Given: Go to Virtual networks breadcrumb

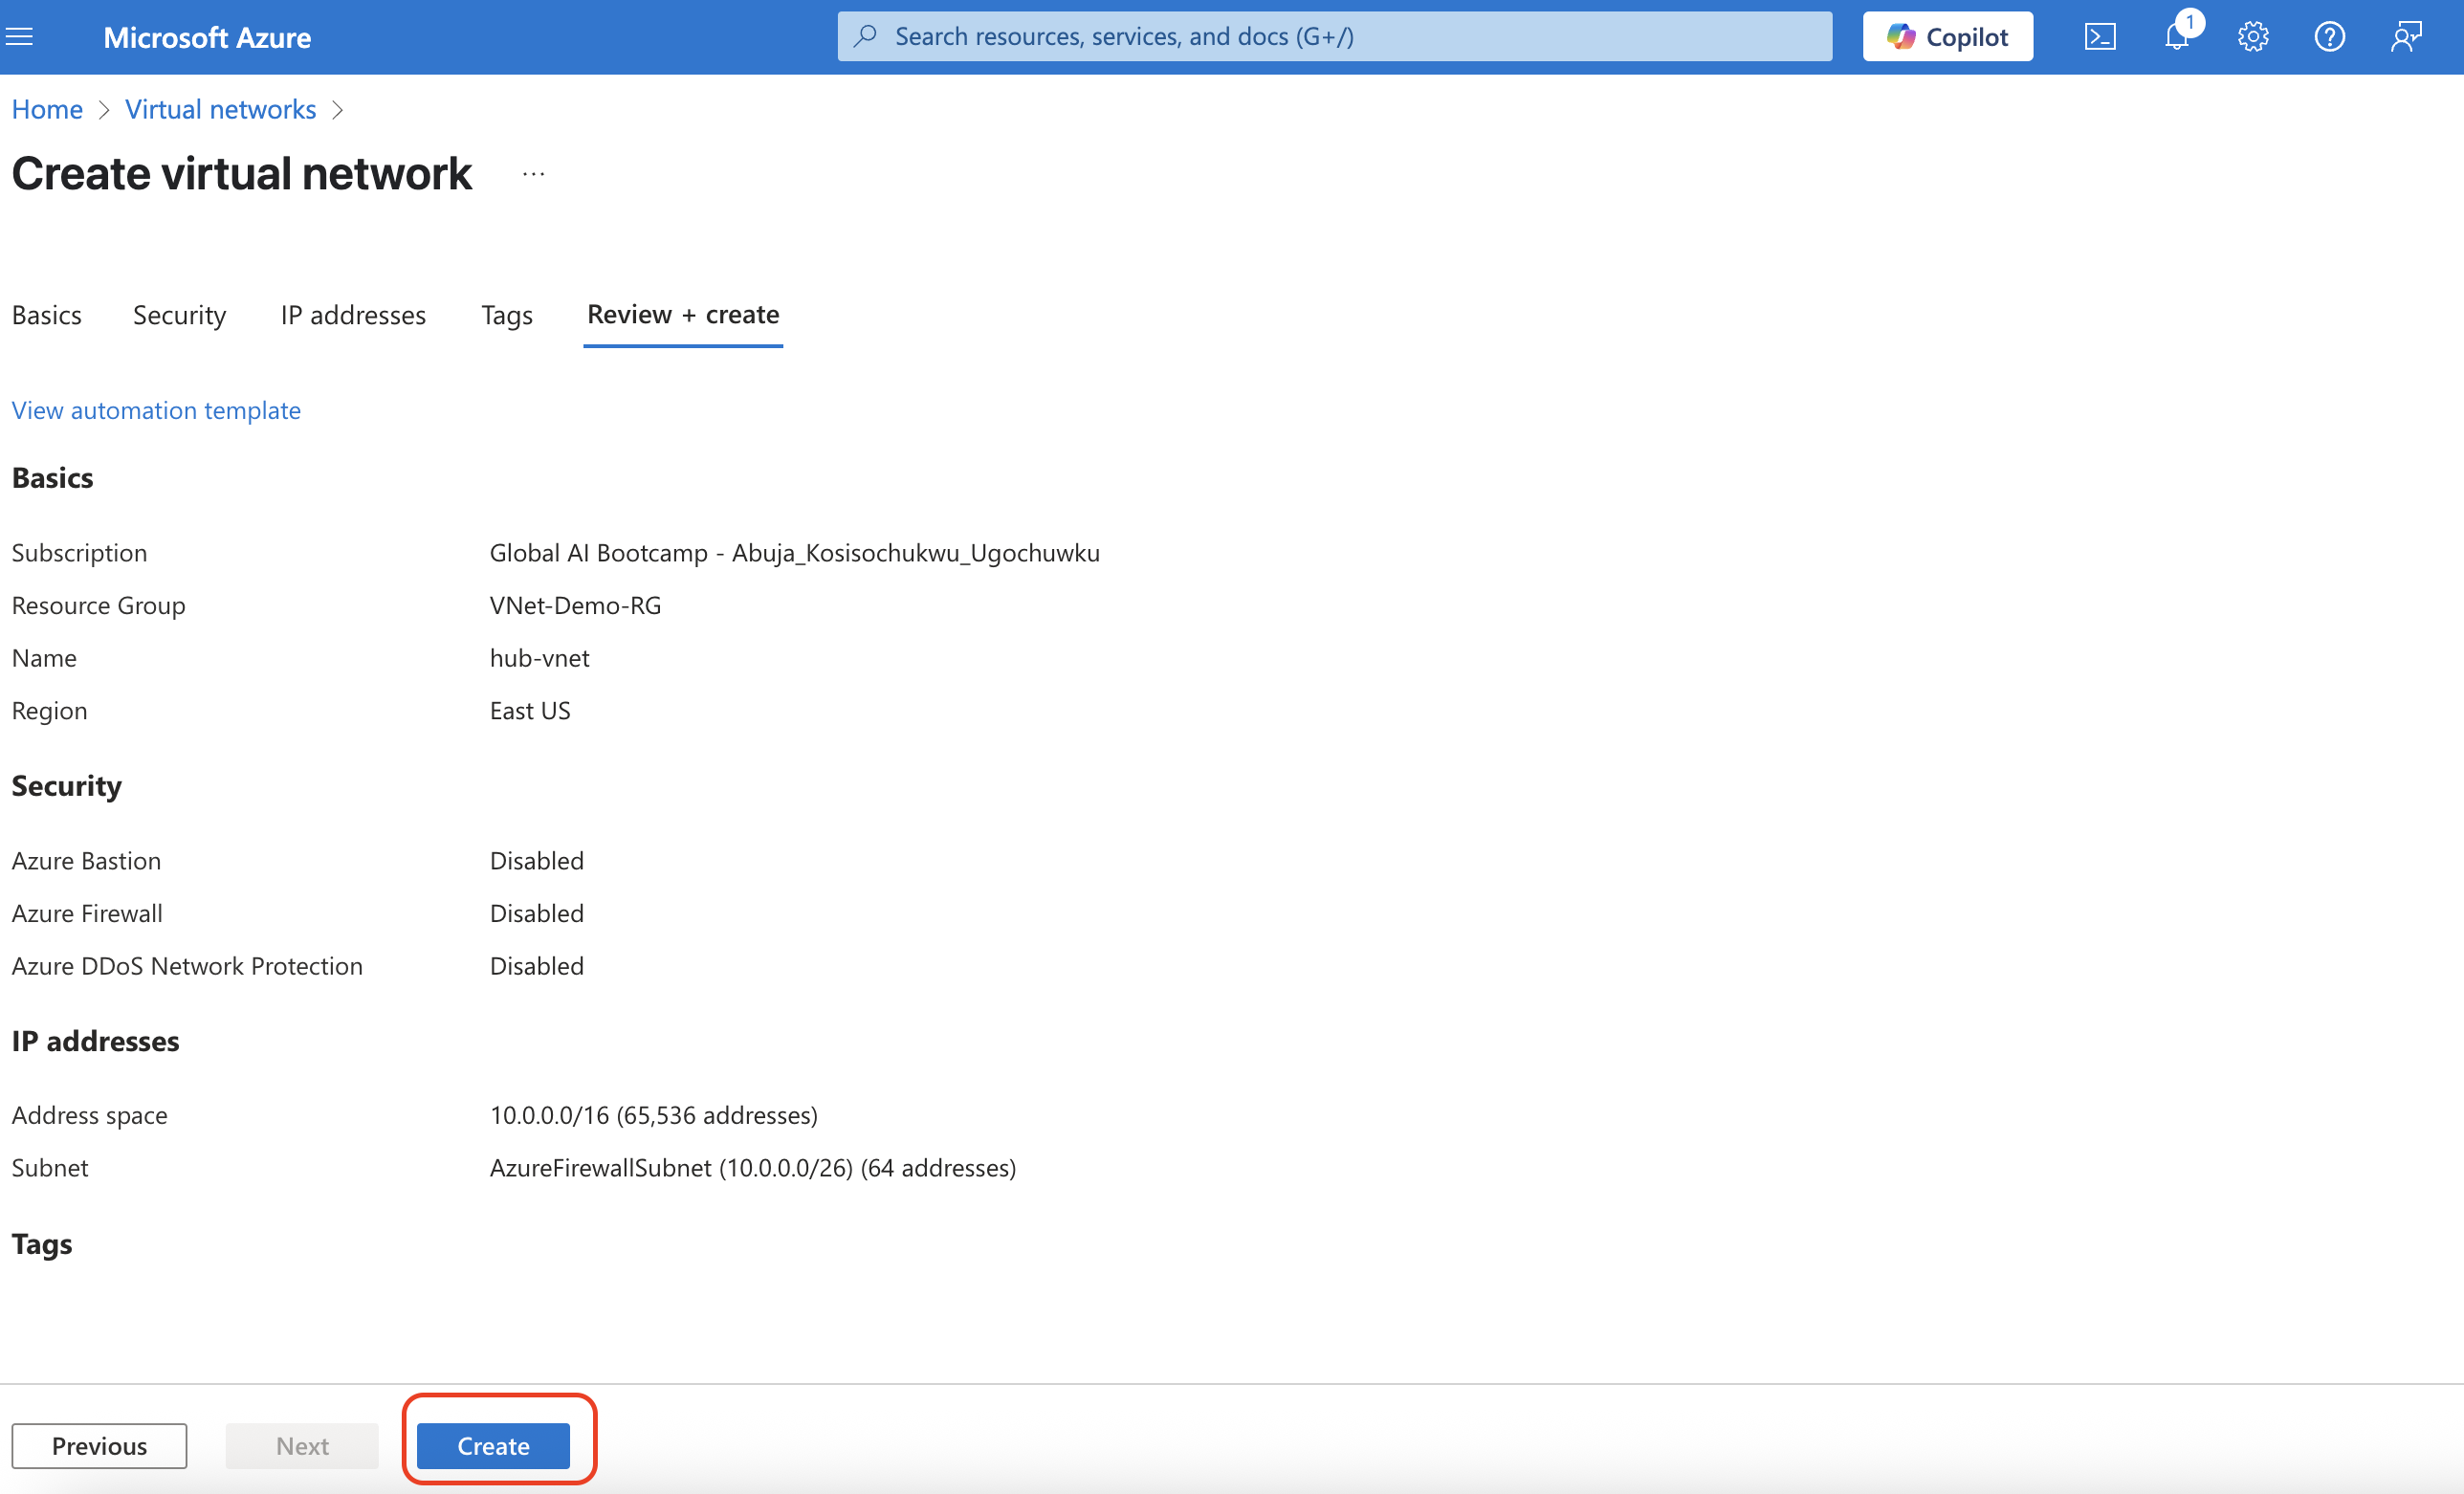Looking at the screenshot, I should 220,109.
